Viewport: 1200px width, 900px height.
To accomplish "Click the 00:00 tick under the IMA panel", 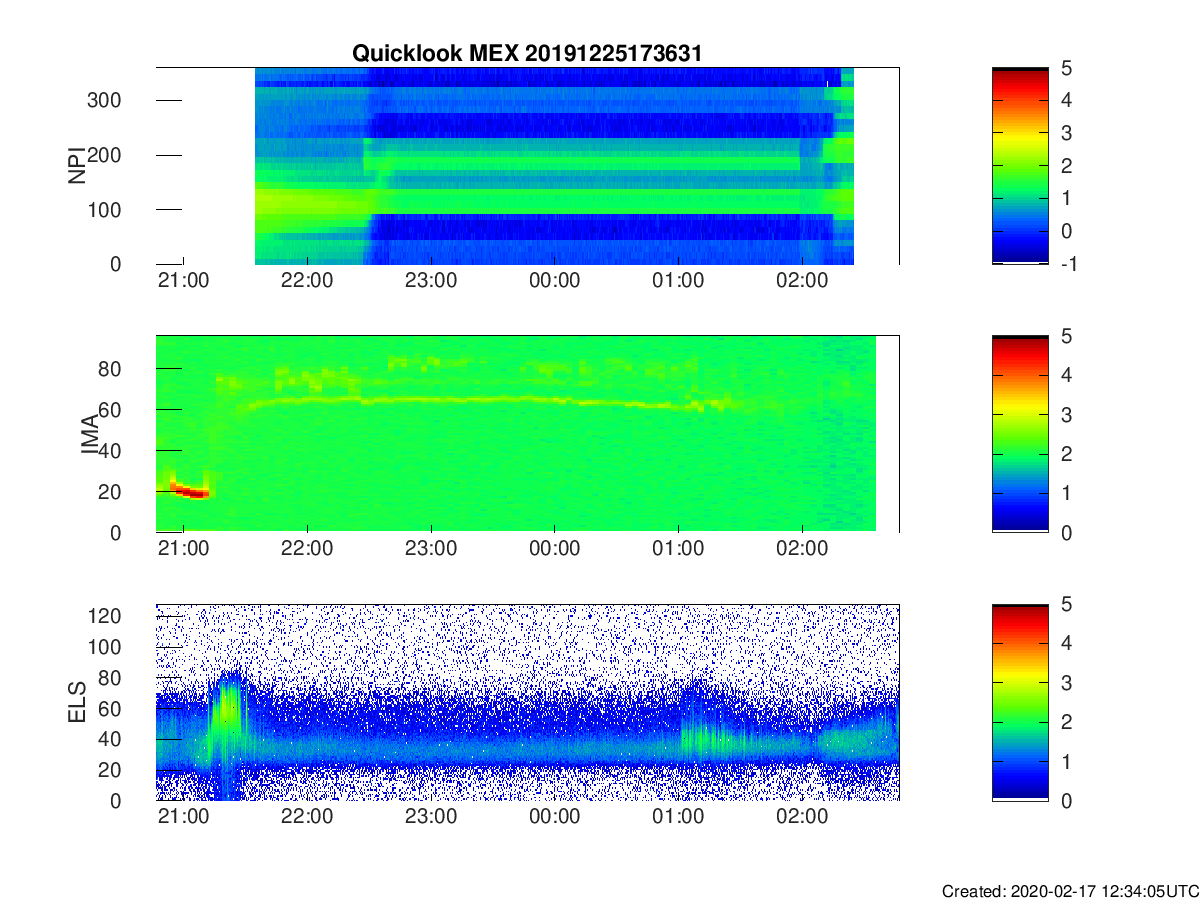I will point(555,548).
